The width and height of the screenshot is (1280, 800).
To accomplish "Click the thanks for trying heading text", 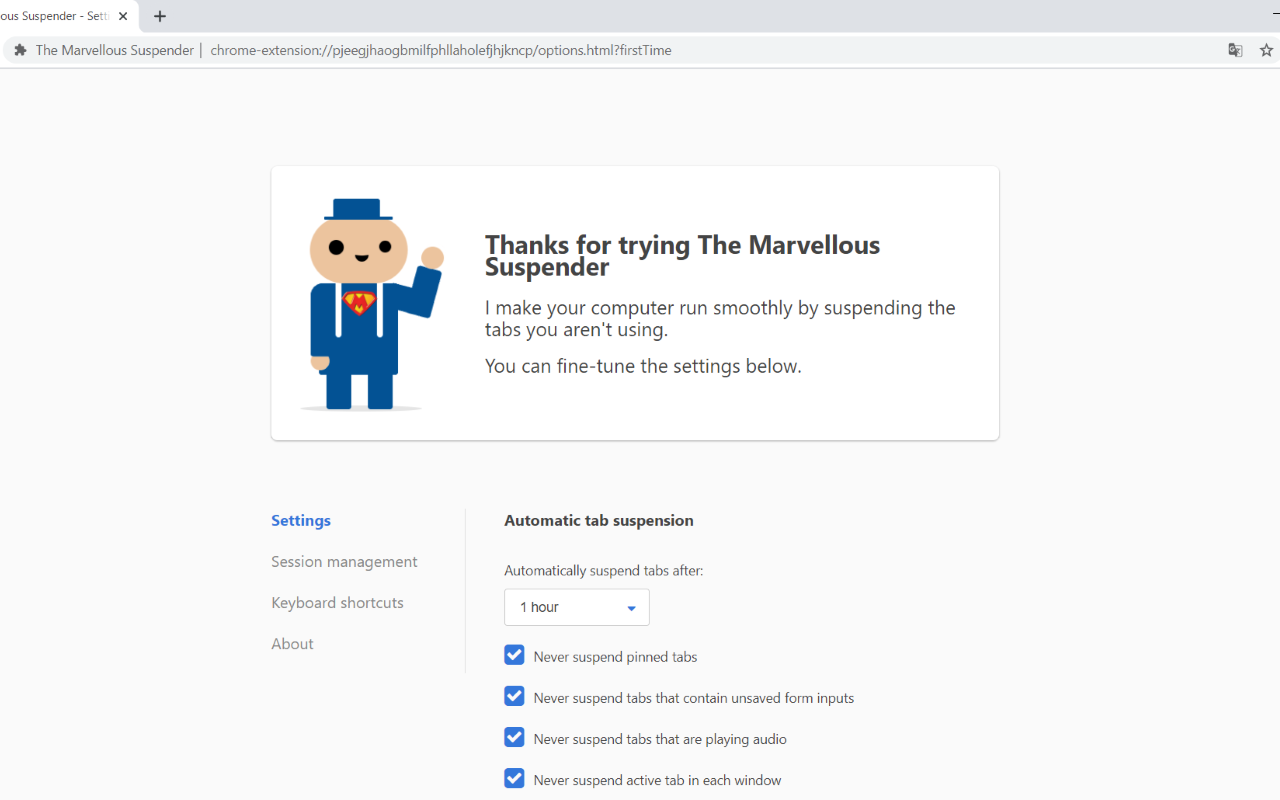I will click(682, 255).
